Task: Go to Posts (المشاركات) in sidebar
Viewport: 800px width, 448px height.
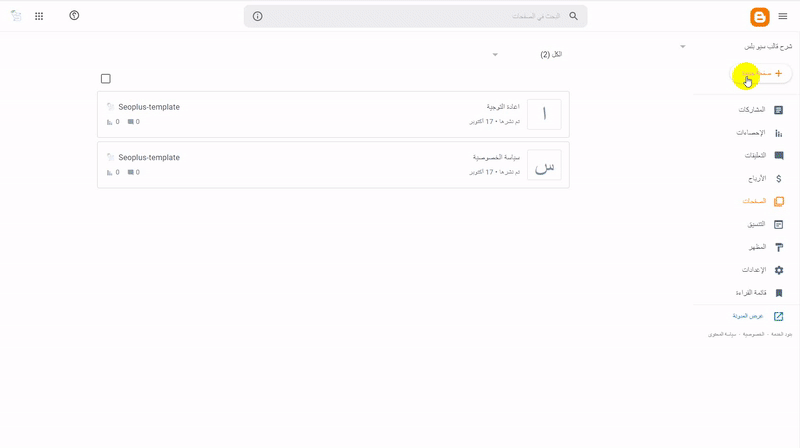Action: pyautogui.click(x=779, y=109)
